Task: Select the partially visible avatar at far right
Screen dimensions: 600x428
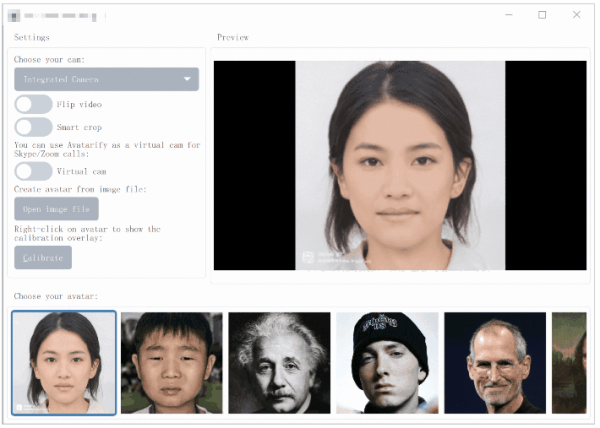Action: coord(569,362)
